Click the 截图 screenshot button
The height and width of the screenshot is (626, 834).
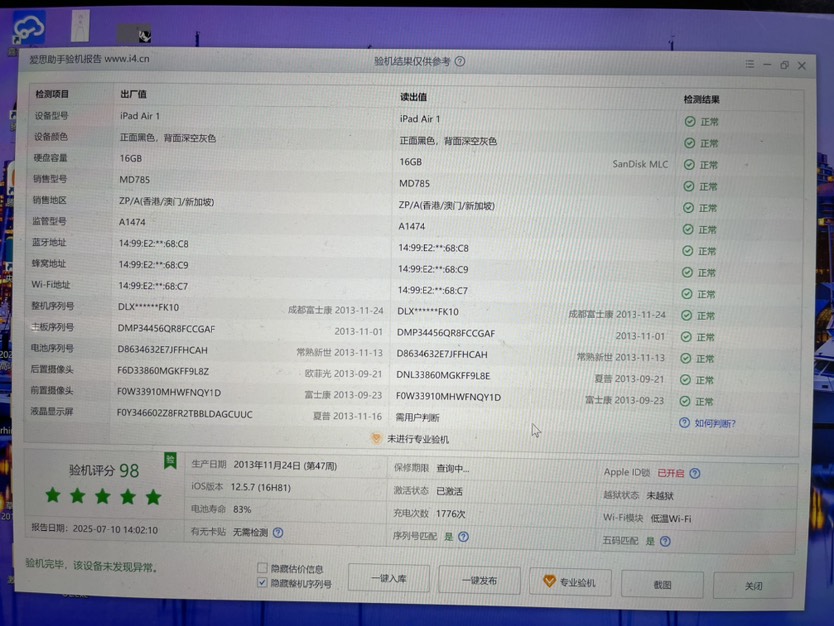(x=662, y=585)
